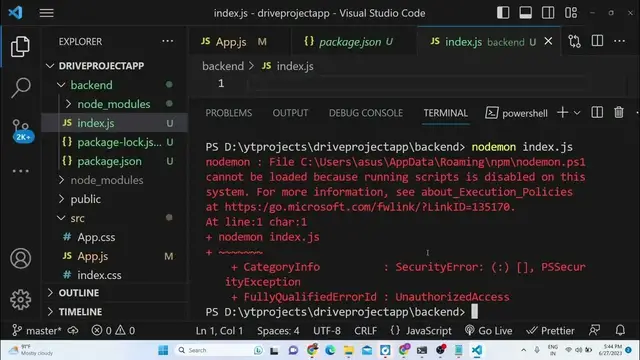The height and width of the screenshot is (360, 640).
Task: Split the editor right
Action: click(x=597, y=41)
